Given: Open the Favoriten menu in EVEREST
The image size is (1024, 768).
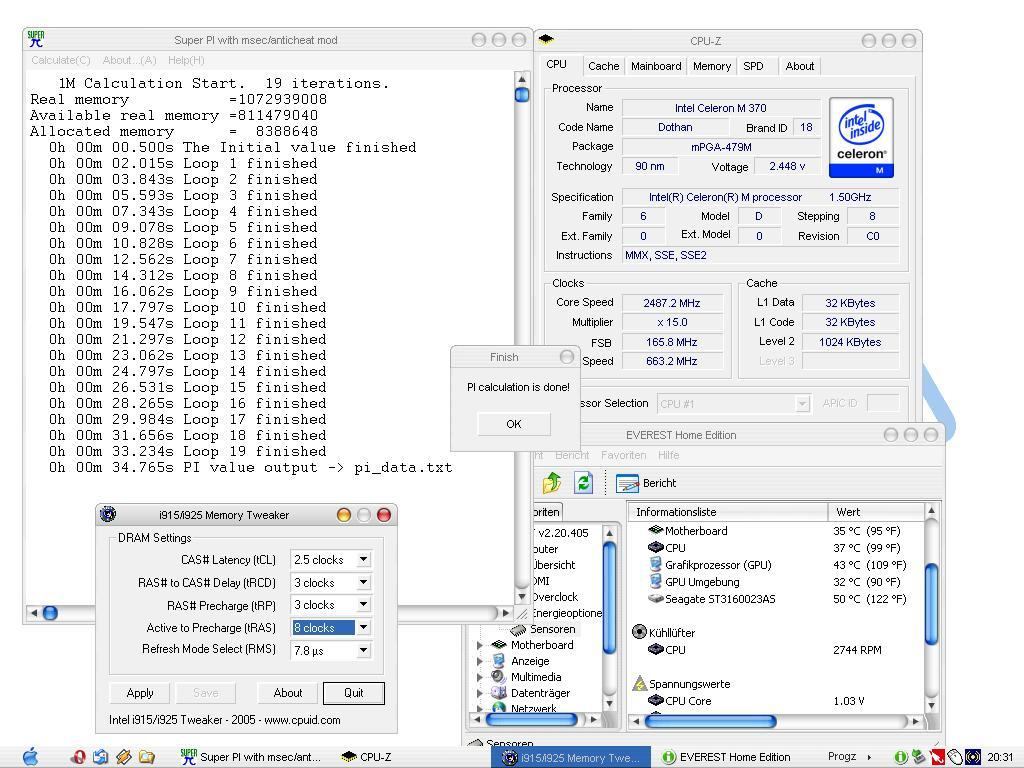Looking at the screenshot, I should coord(624,455).
